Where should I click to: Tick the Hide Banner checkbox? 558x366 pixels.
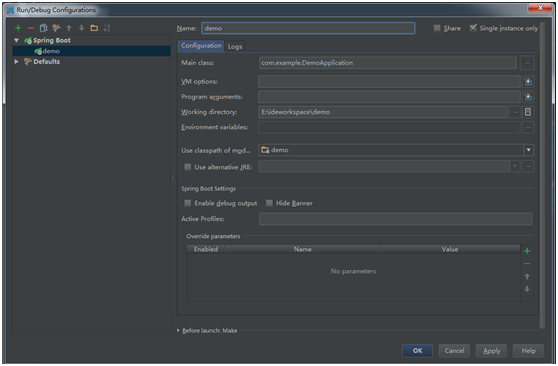(x=269, y=203)
